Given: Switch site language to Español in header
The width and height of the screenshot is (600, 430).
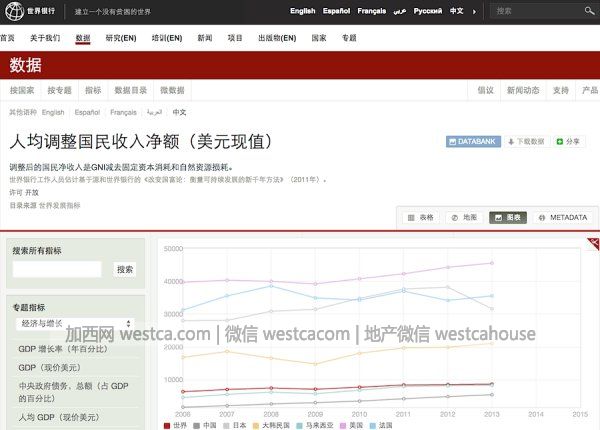Looking at the screenshot, I should tap(336, 11).
